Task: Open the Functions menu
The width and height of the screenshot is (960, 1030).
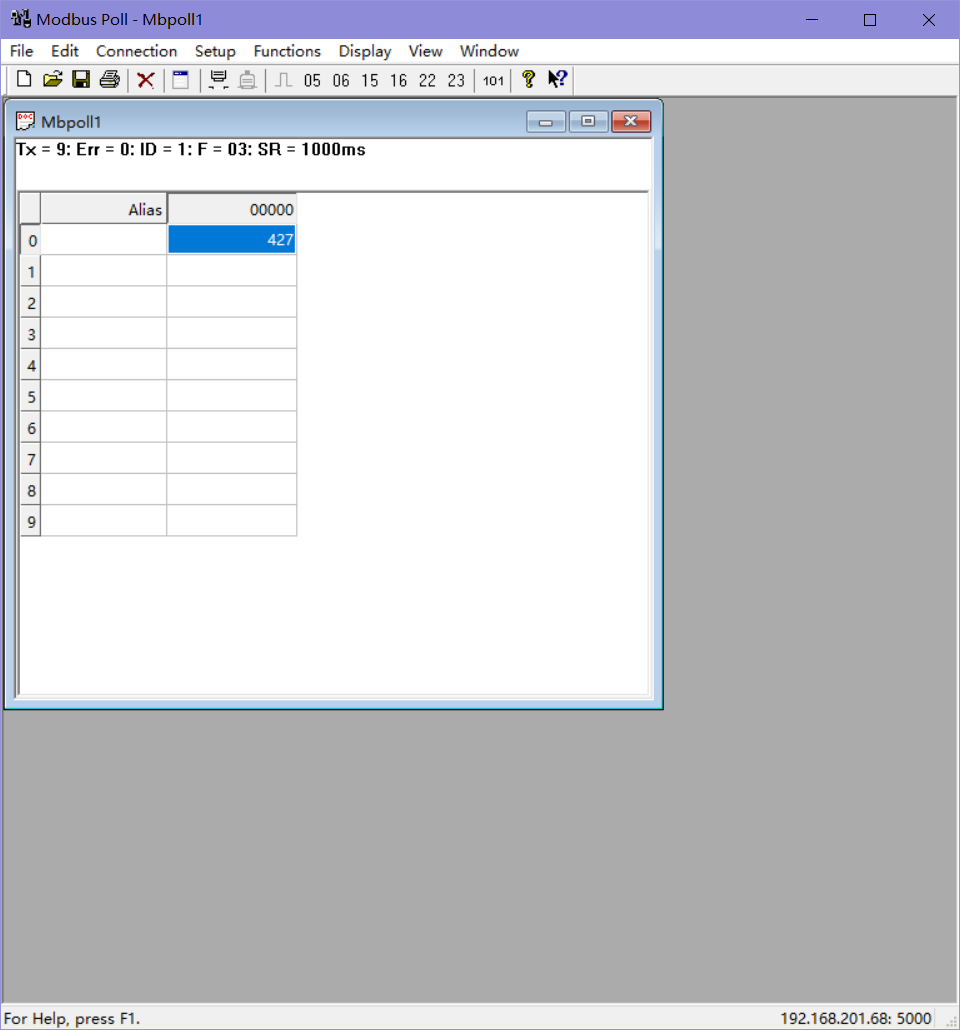Action: point(287,51)
